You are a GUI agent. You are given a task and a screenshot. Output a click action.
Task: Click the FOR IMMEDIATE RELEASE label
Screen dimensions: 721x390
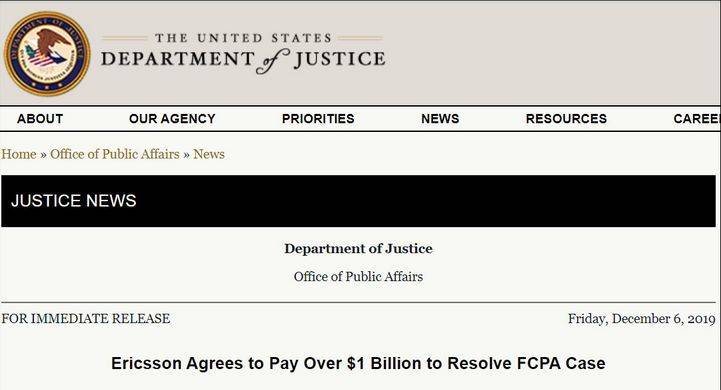coord(86,319)
